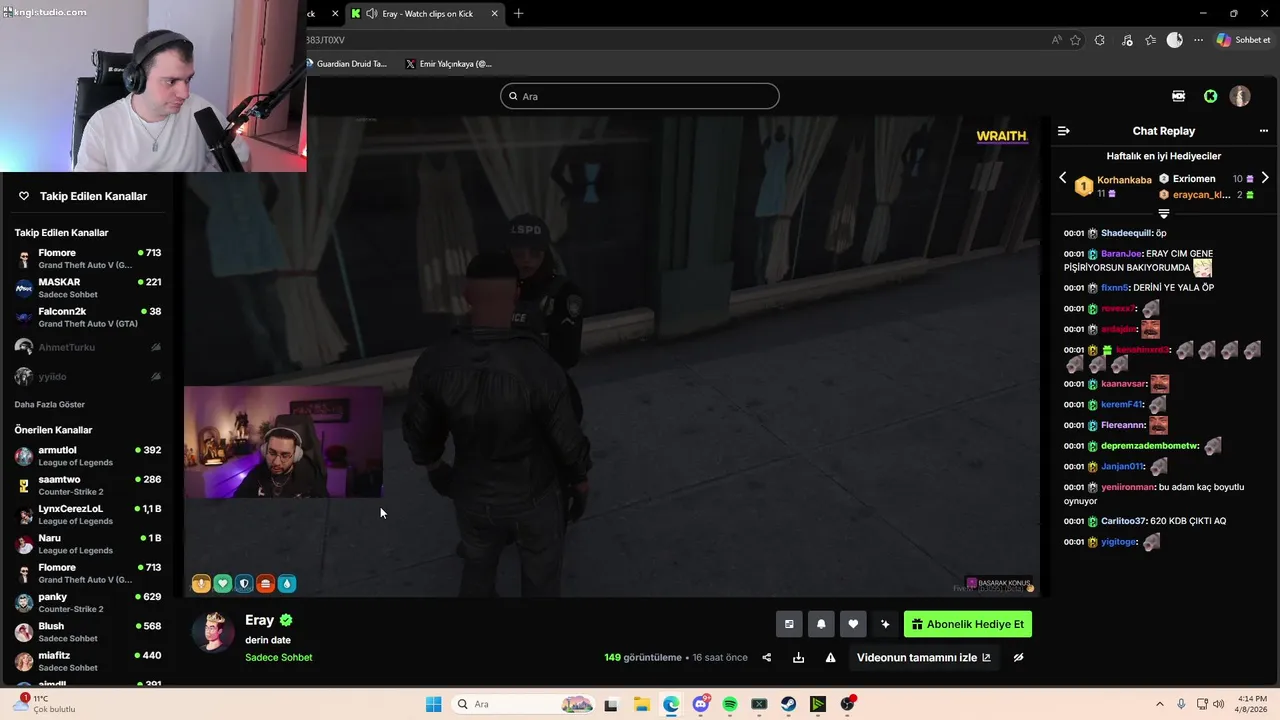1280x720 pixels.
Task: Enable notifications with the bell icon
Action: click(821, 624)
